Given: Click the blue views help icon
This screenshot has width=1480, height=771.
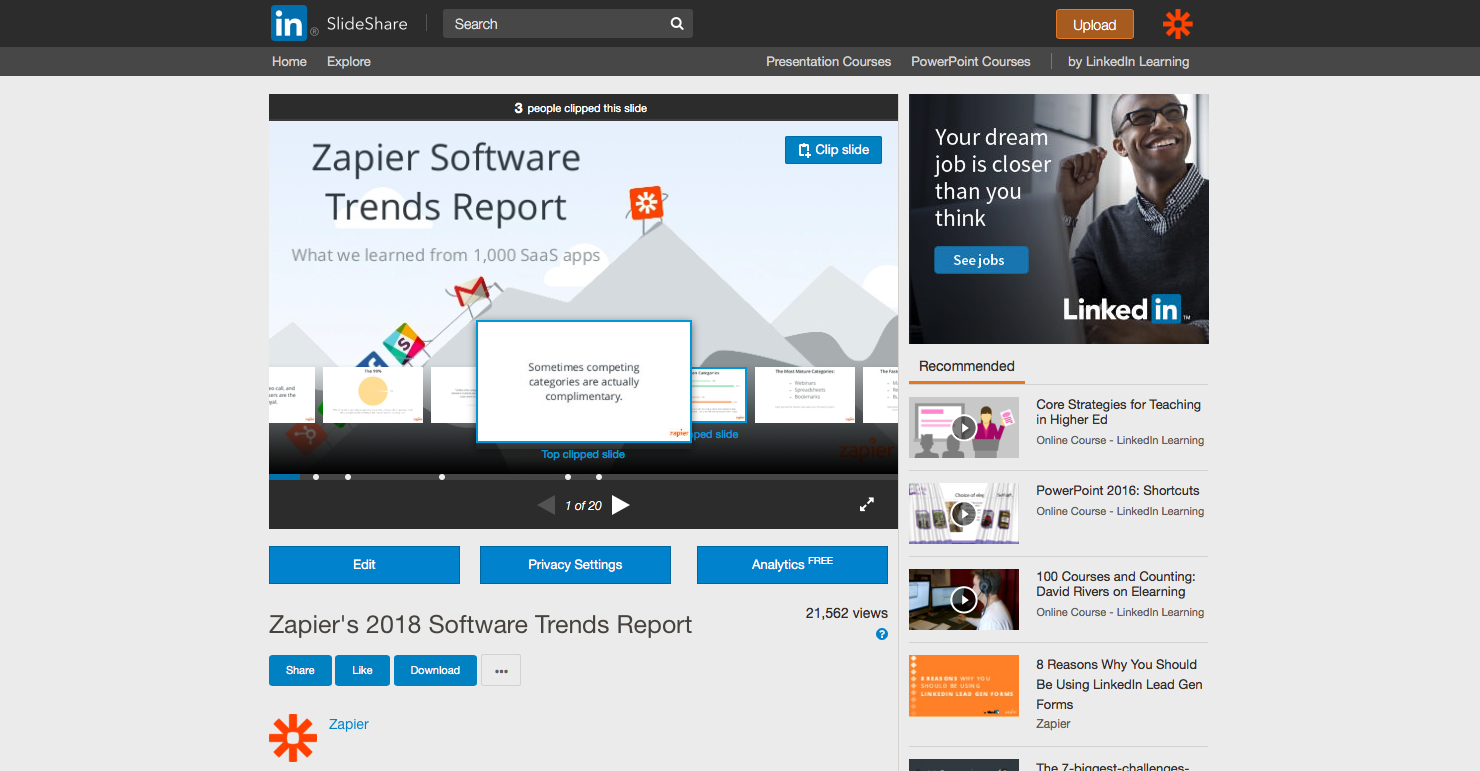Looking at the screenshot, I should [882, 634].
